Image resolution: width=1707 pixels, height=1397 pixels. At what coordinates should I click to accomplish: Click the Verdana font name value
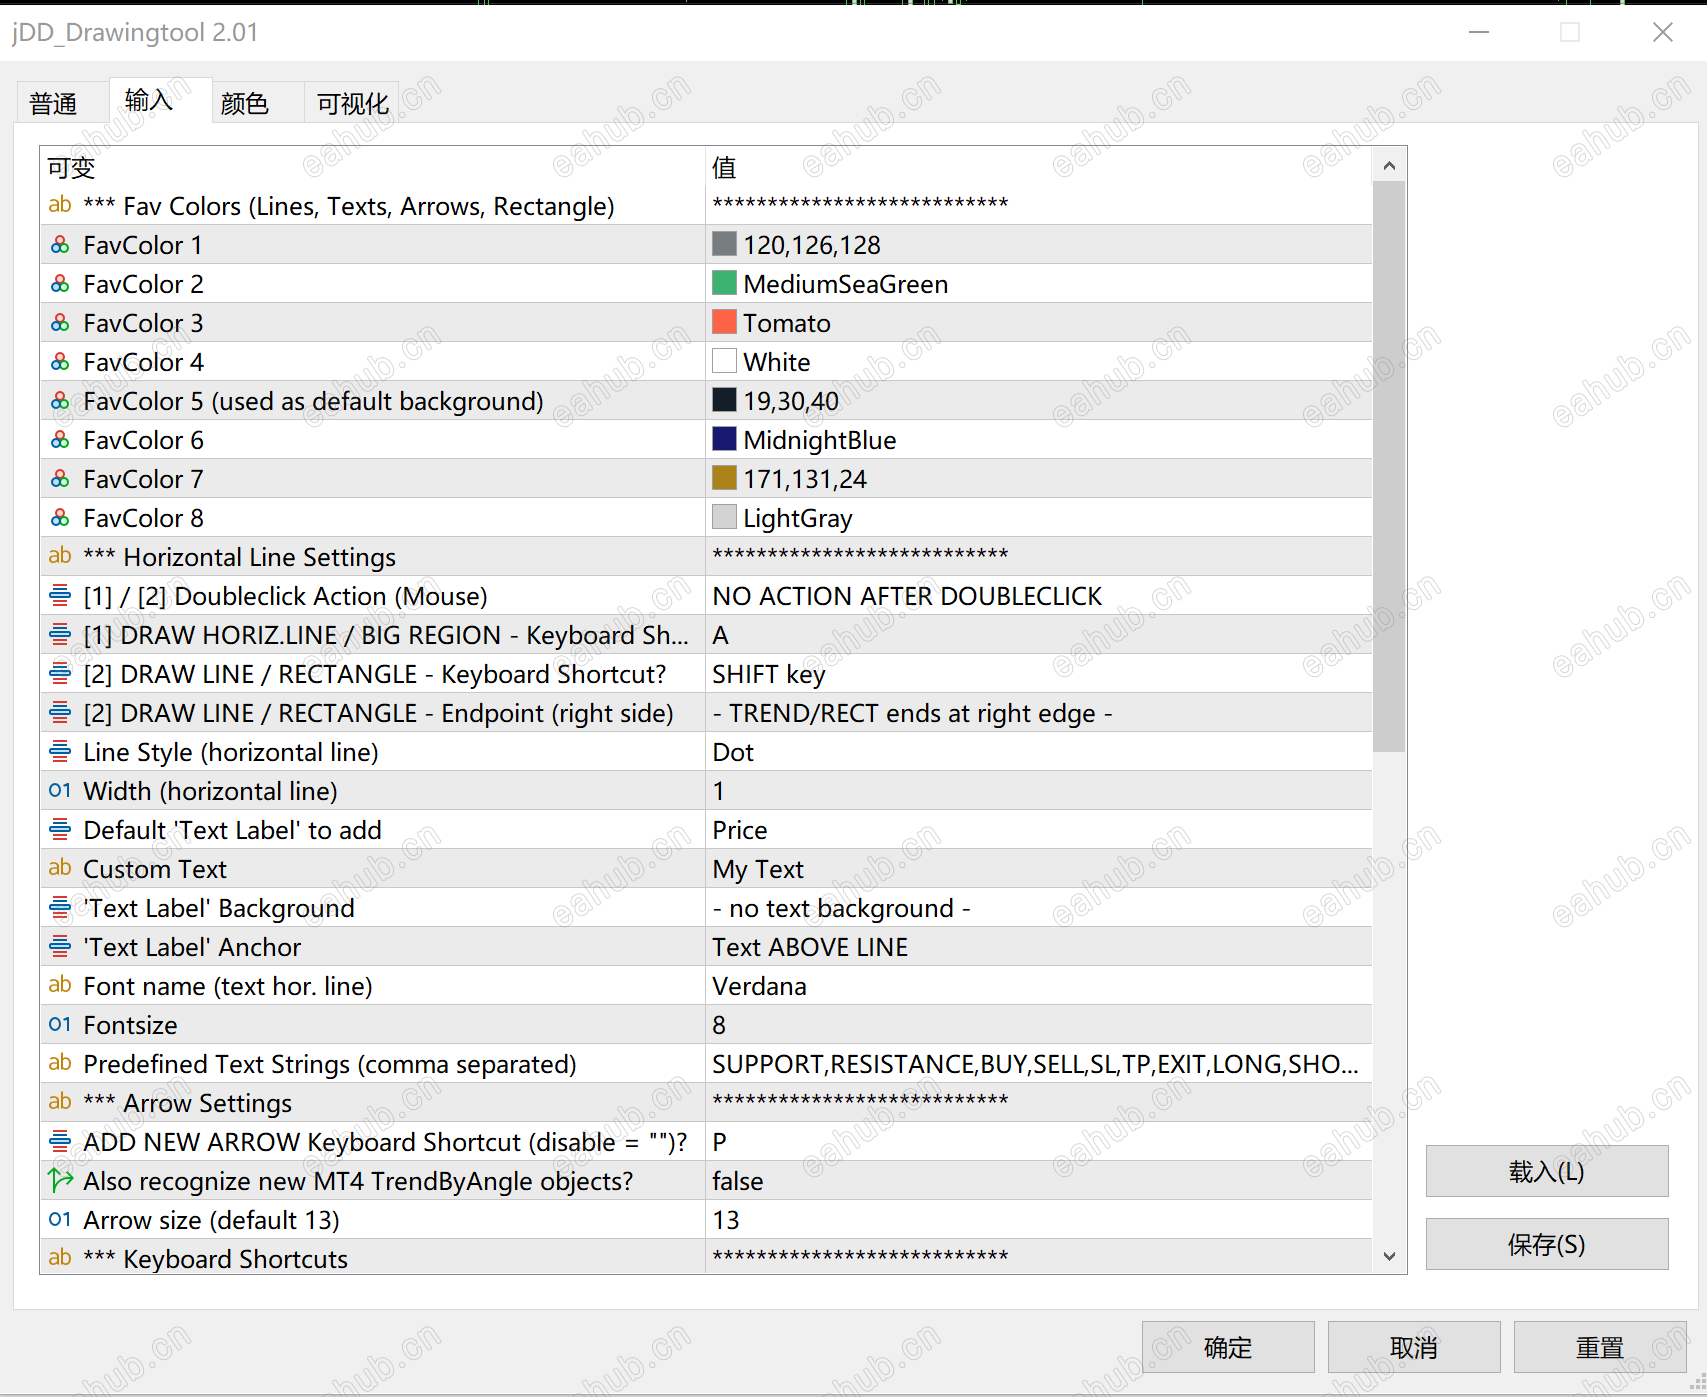point(1039,986)
